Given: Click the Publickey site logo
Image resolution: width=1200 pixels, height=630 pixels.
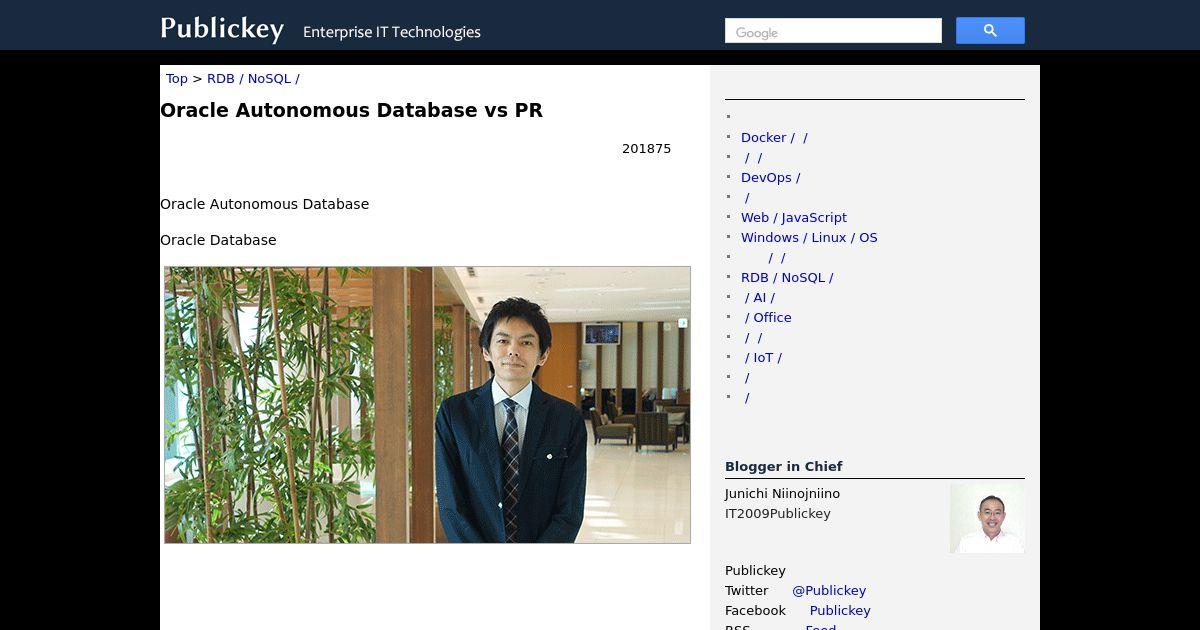Looking at the screenshot, I should click(222, 28).
